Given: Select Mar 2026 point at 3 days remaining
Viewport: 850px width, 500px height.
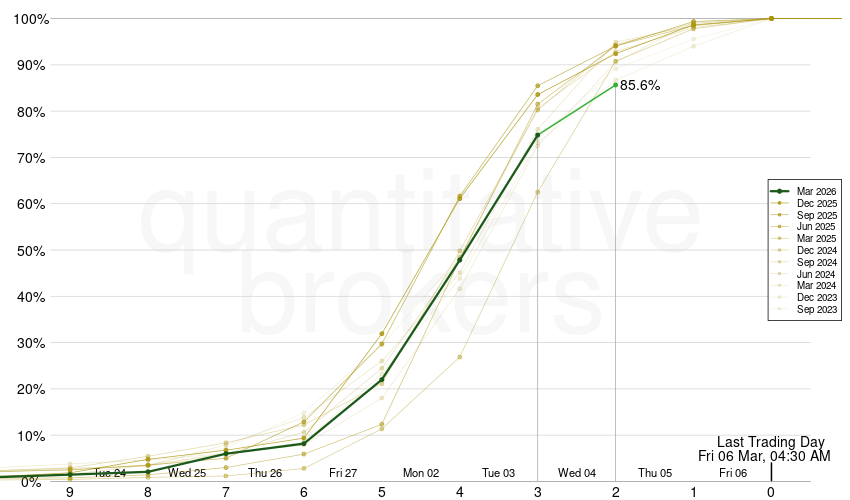Looking at the screenshot, I should (537, 136).
